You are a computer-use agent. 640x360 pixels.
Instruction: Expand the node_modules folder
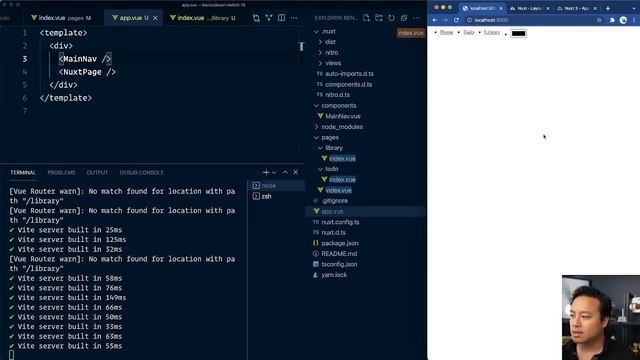pyautogui.click(x=342, y=127)
